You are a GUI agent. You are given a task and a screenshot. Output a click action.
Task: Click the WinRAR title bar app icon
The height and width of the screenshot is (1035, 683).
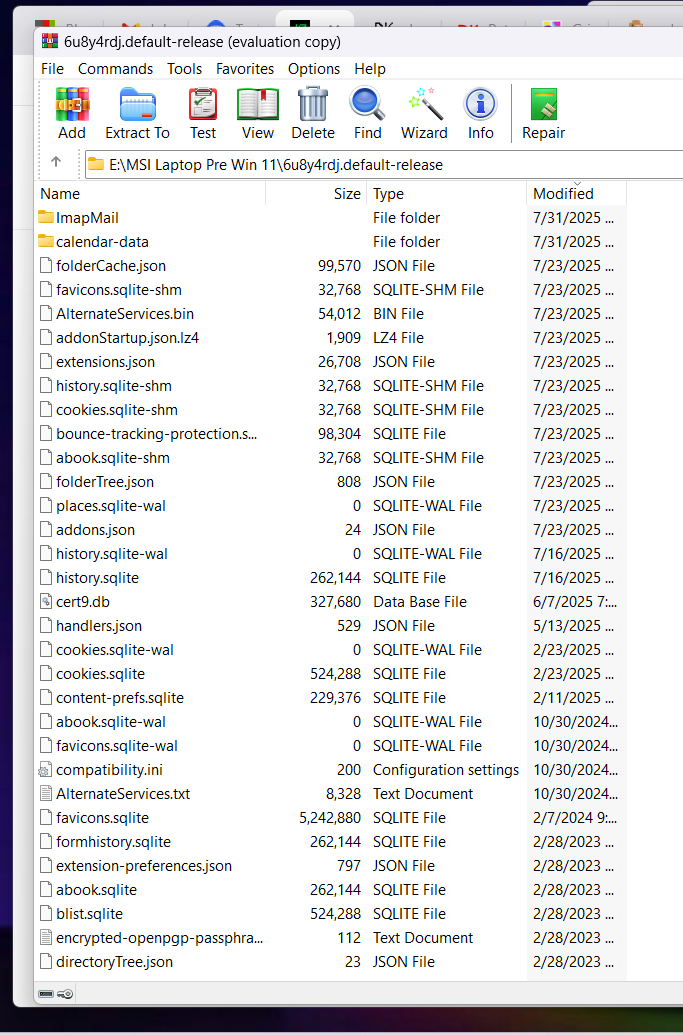(49, 42)
